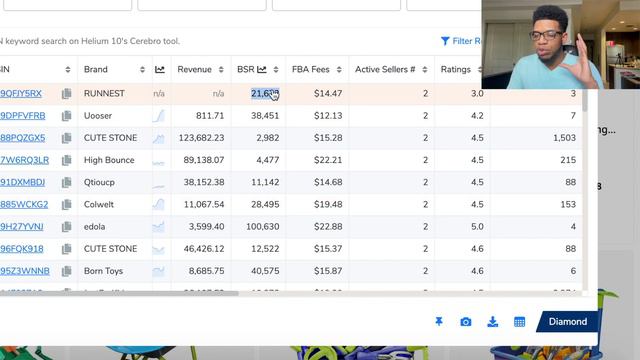640x360 pixels.
Task: Select the highlighted BSR value for RUNNEST
Action: (265, 93)
